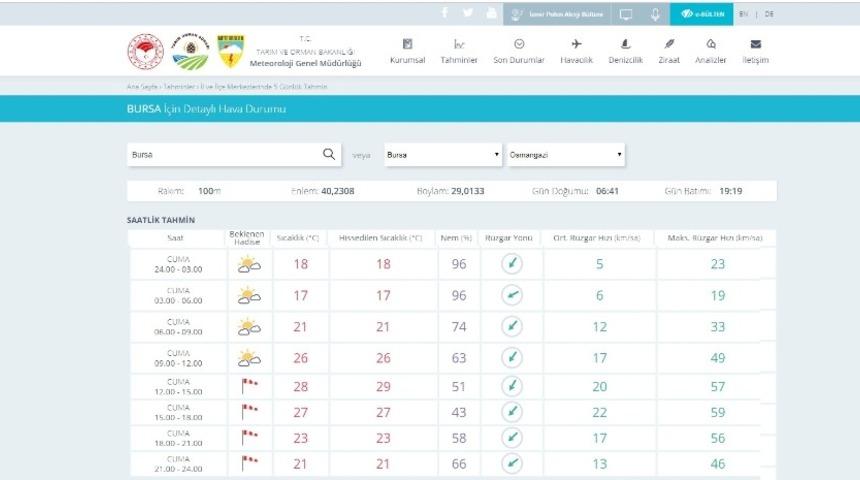The image size is (860, 480).
Task: Click partly cloudy icon for 06.00 - 09.00
Action: click(x=249, y=327)
